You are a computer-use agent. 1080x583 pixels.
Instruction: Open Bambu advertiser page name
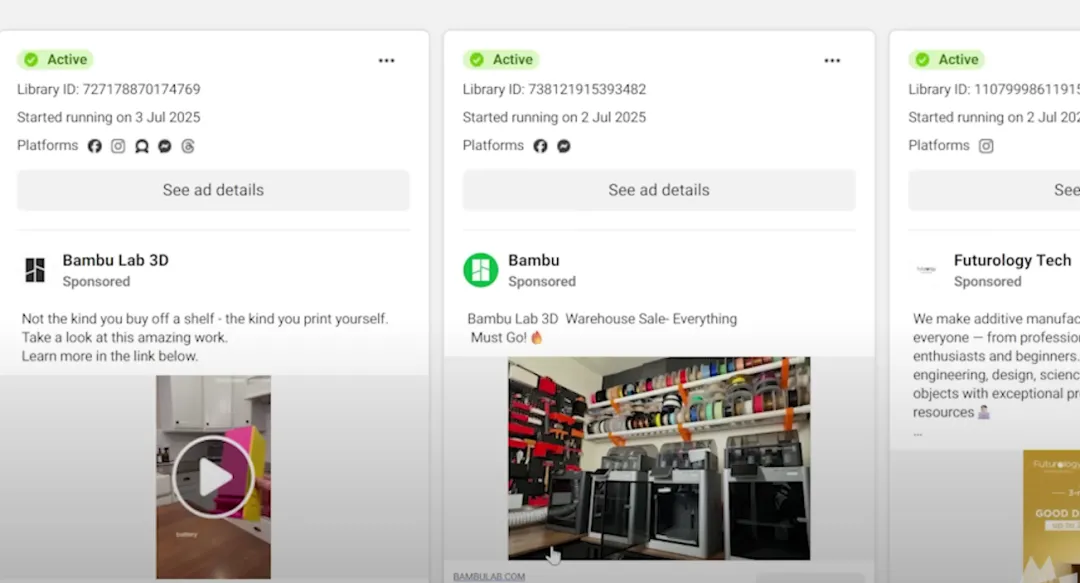pyautogui.click(x=534, y=260)
